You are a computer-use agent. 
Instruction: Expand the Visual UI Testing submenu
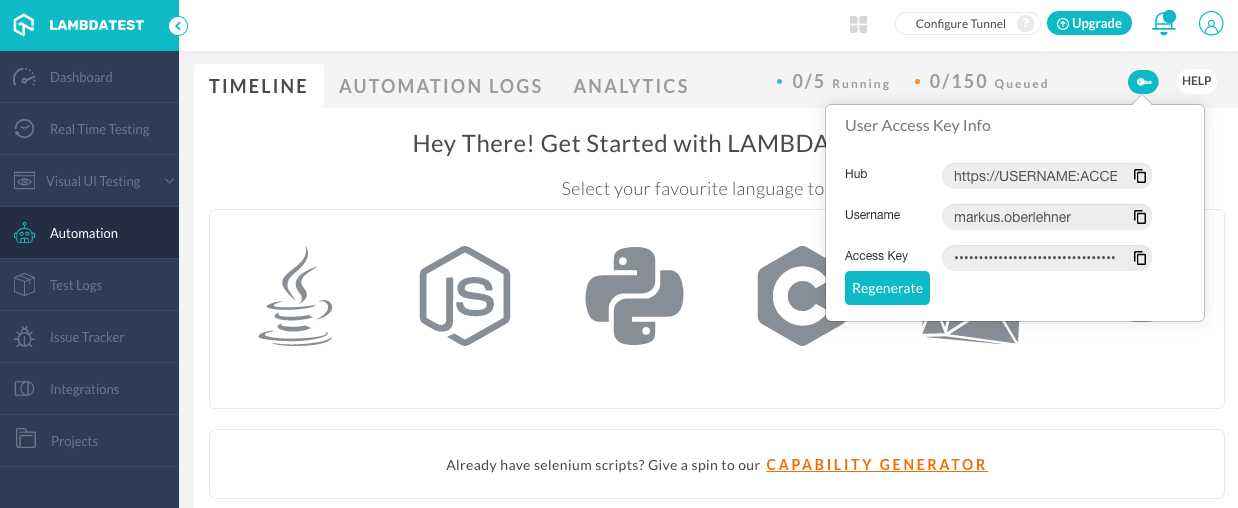(x=169, y=181)
